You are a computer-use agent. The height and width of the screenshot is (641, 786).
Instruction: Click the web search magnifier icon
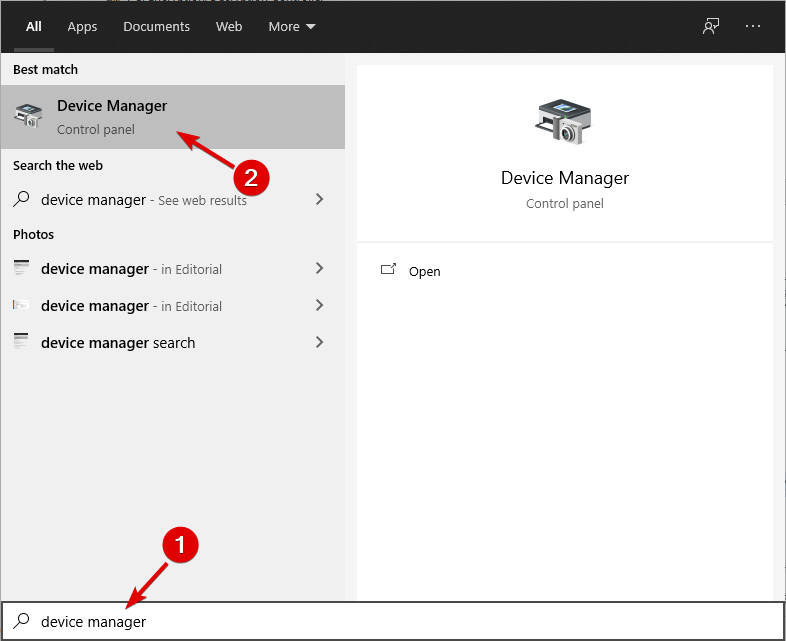pyautogui.click(x=22, y=200)
